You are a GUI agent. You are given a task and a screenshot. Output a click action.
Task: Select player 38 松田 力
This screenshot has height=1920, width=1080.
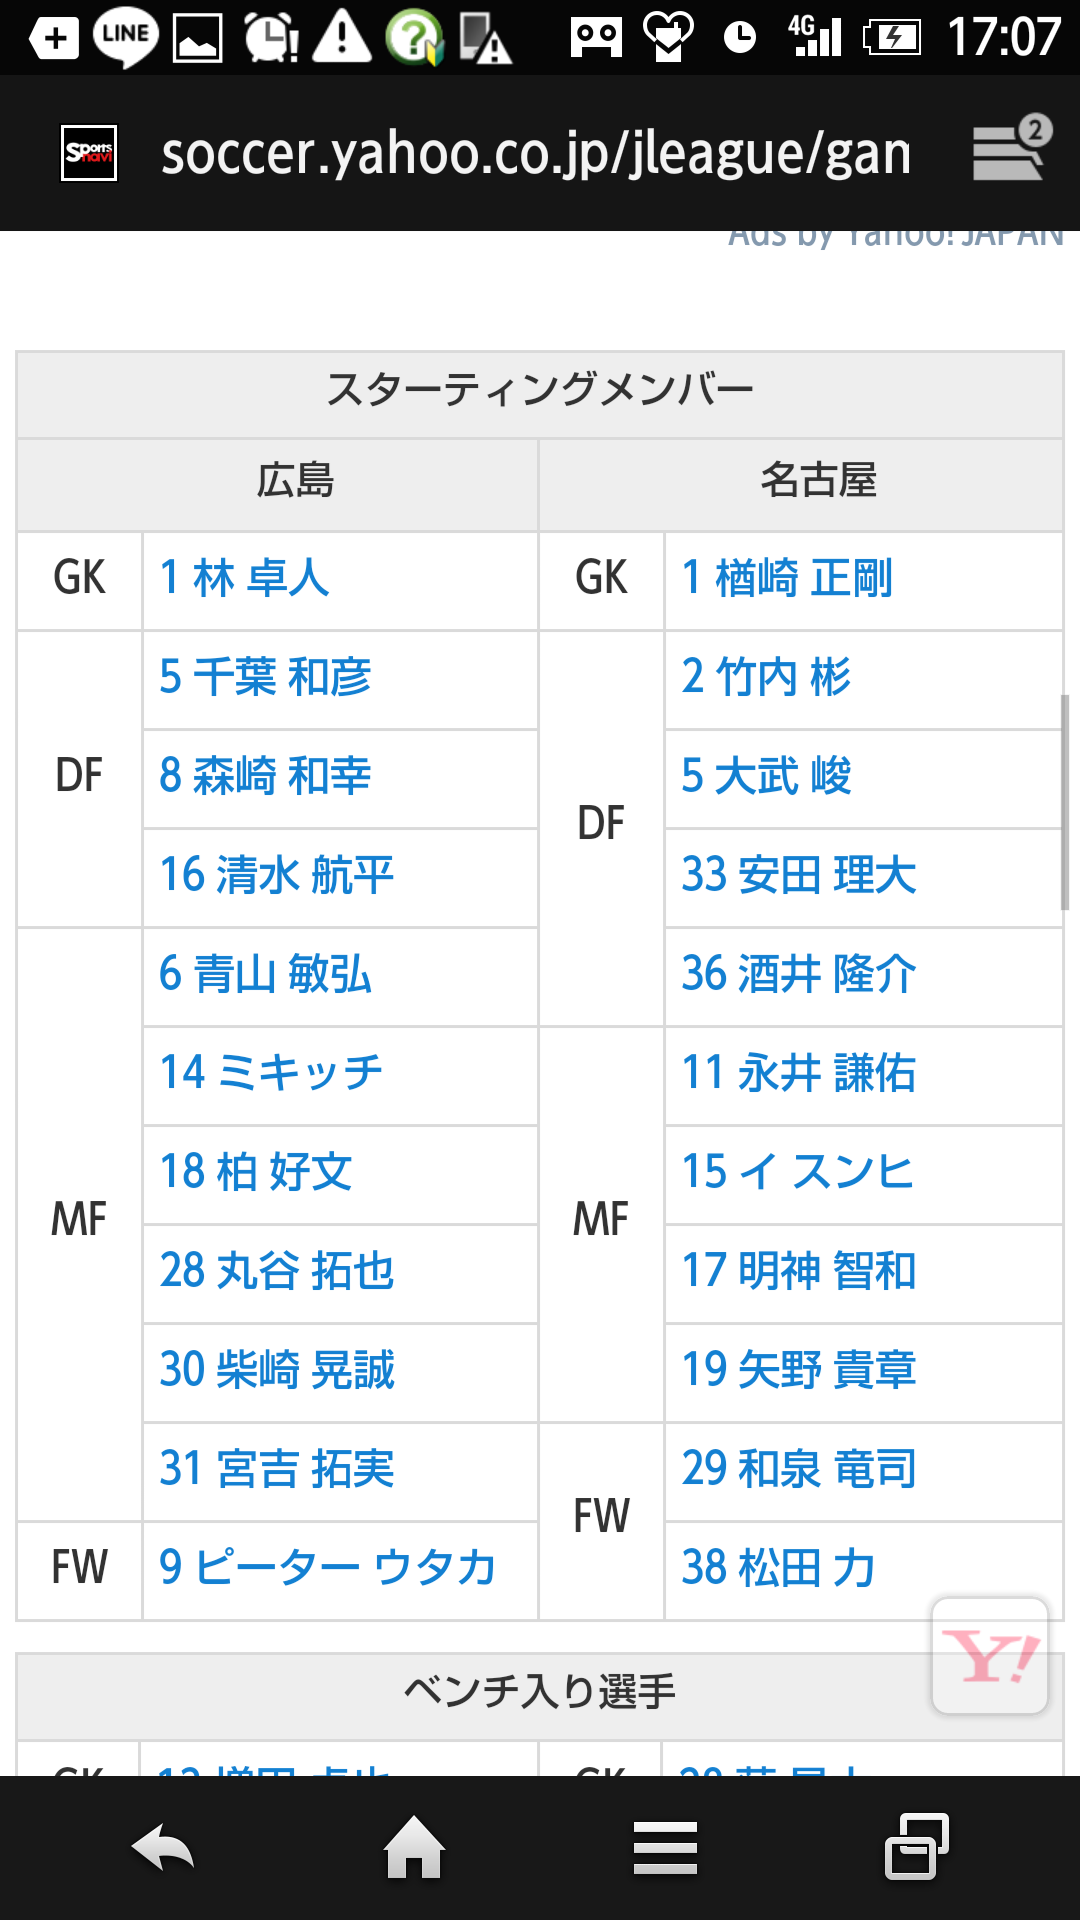[779, 1568]
